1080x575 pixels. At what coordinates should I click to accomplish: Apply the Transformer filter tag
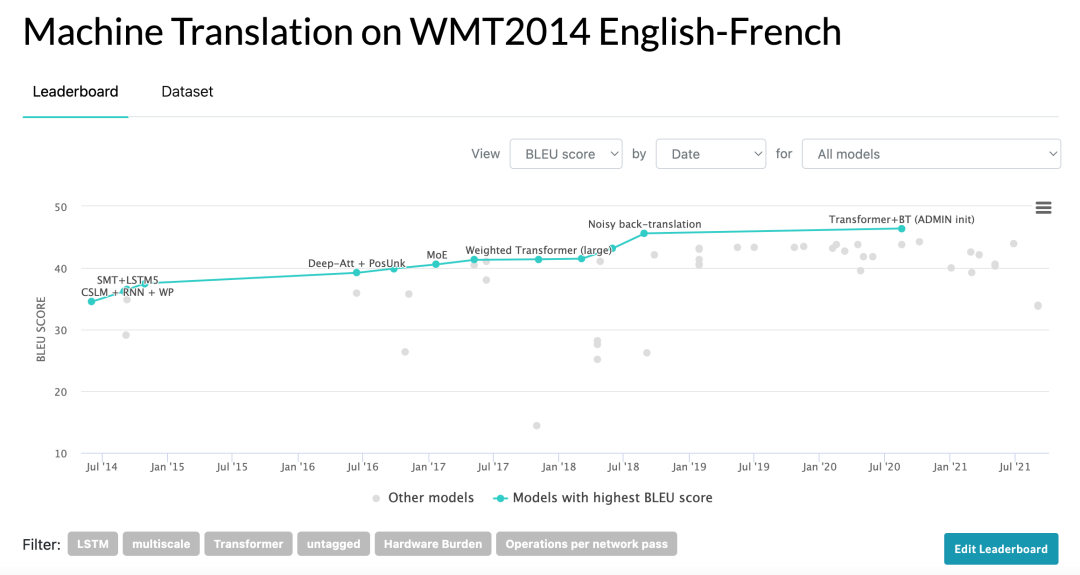coord(248,544)
